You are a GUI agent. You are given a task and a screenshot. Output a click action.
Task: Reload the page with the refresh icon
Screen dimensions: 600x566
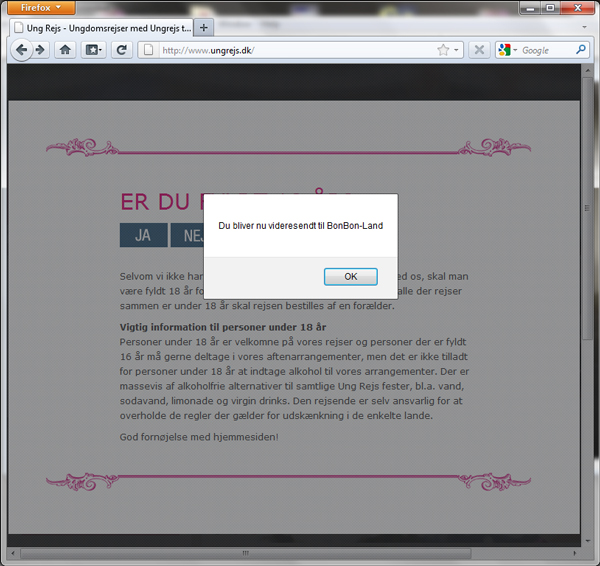(122, 50)
